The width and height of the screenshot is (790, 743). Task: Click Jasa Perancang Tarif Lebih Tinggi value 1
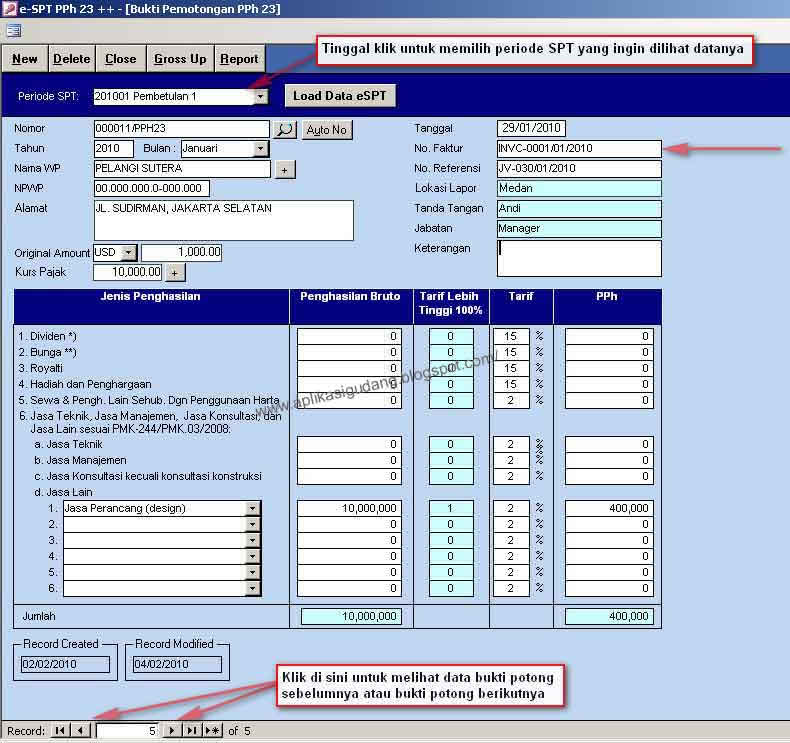pos(451,508)
